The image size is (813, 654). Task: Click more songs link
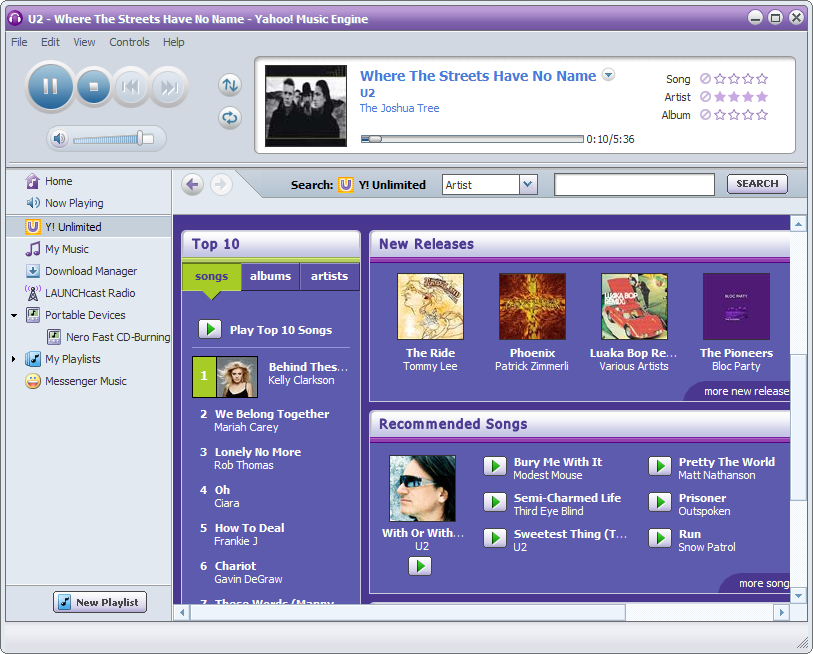(764, 583)
